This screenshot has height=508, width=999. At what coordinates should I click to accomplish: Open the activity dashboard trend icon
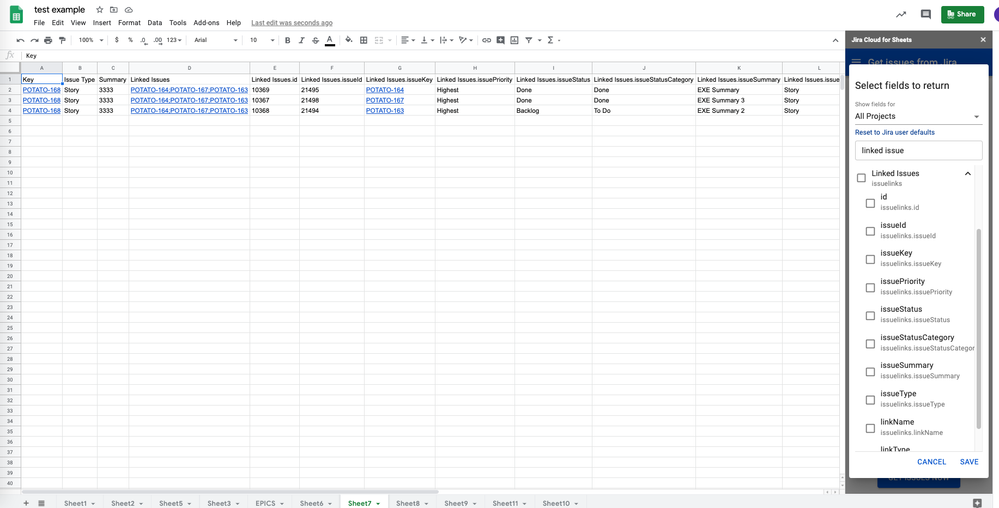pos(901,14)
